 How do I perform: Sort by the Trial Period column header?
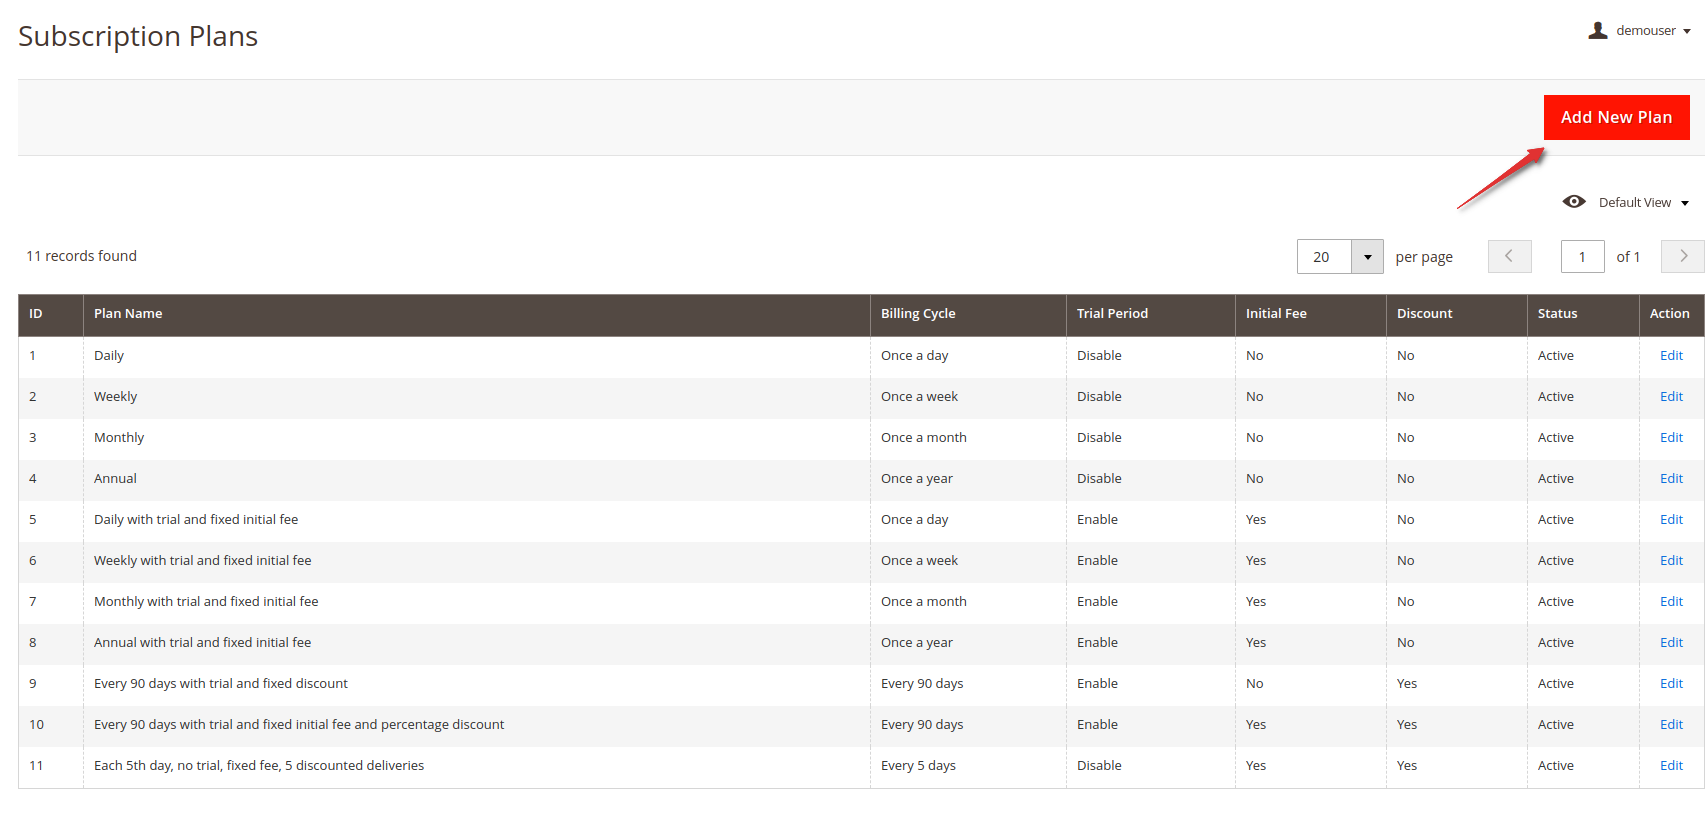1151,314
